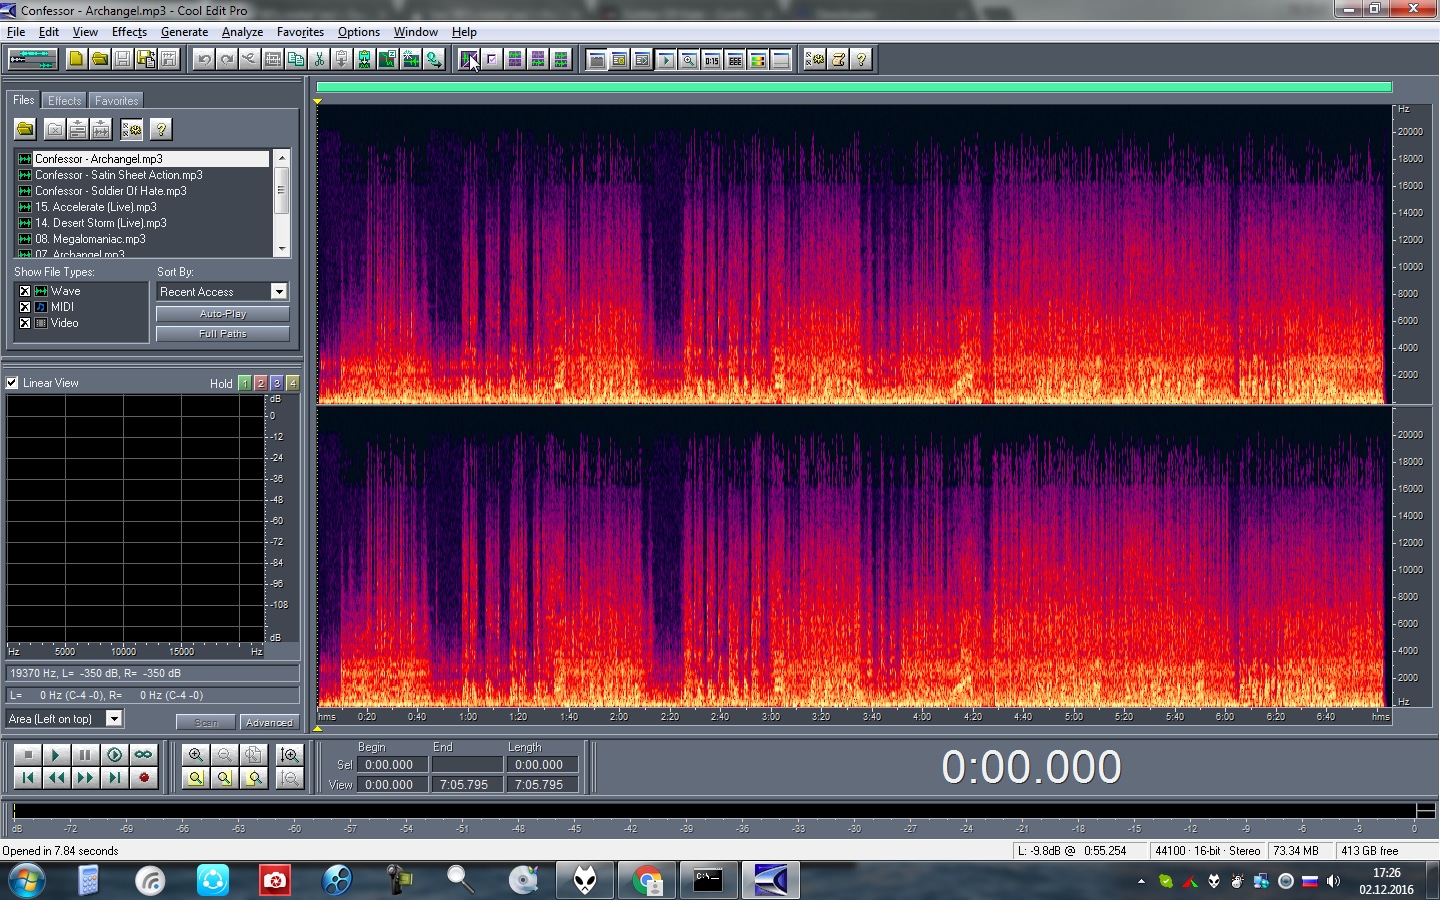This screenshot has height=900, width=1440.
Task: Toggle Hold button 3
Action: pyautogui.click(x=277, y=383)
